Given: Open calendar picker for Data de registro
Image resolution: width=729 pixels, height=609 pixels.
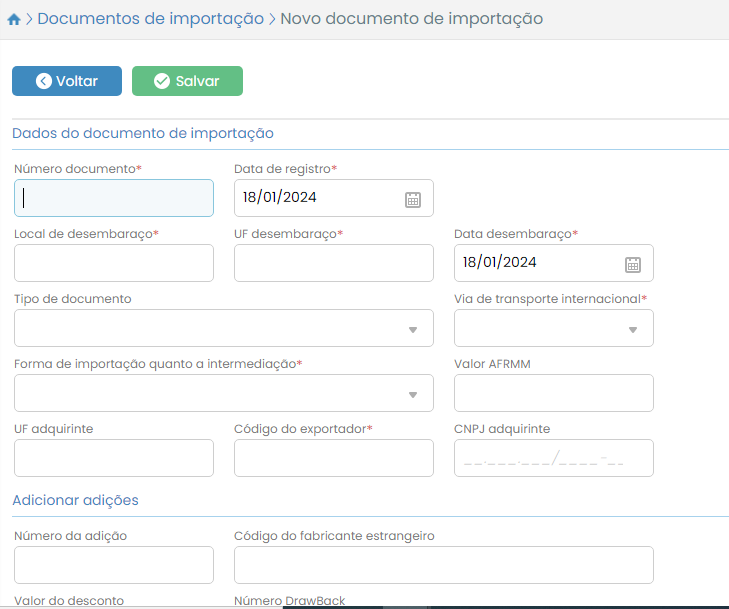Looking at the screenshot, I should pos(413,199).
